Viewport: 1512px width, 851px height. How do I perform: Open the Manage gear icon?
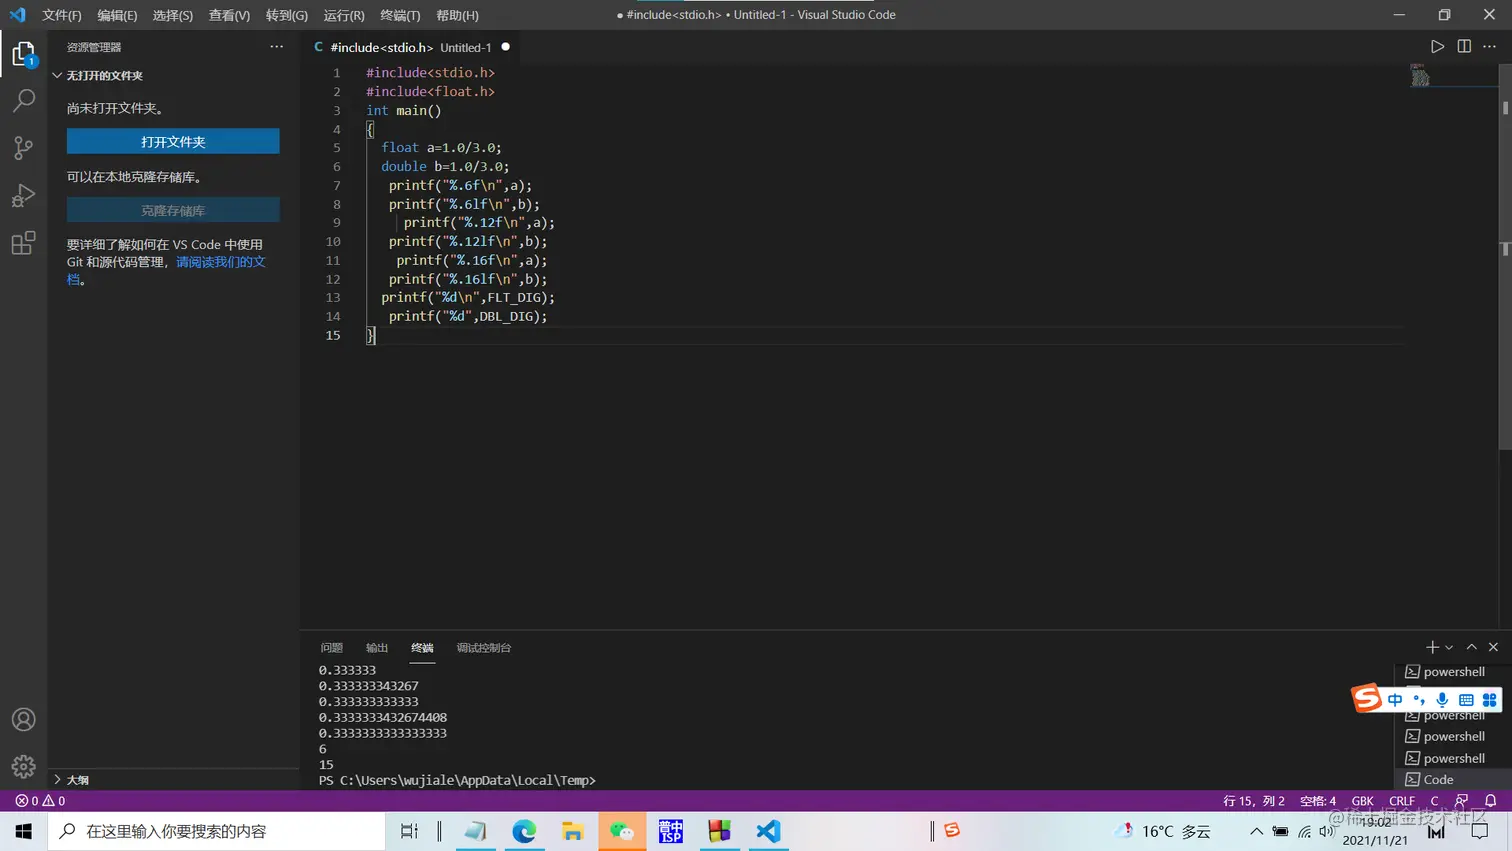coord(23,767)
